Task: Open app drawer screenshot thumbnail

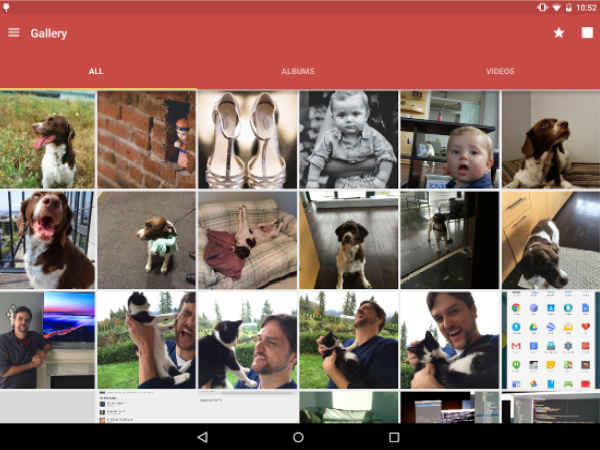Action: (551, 340)
